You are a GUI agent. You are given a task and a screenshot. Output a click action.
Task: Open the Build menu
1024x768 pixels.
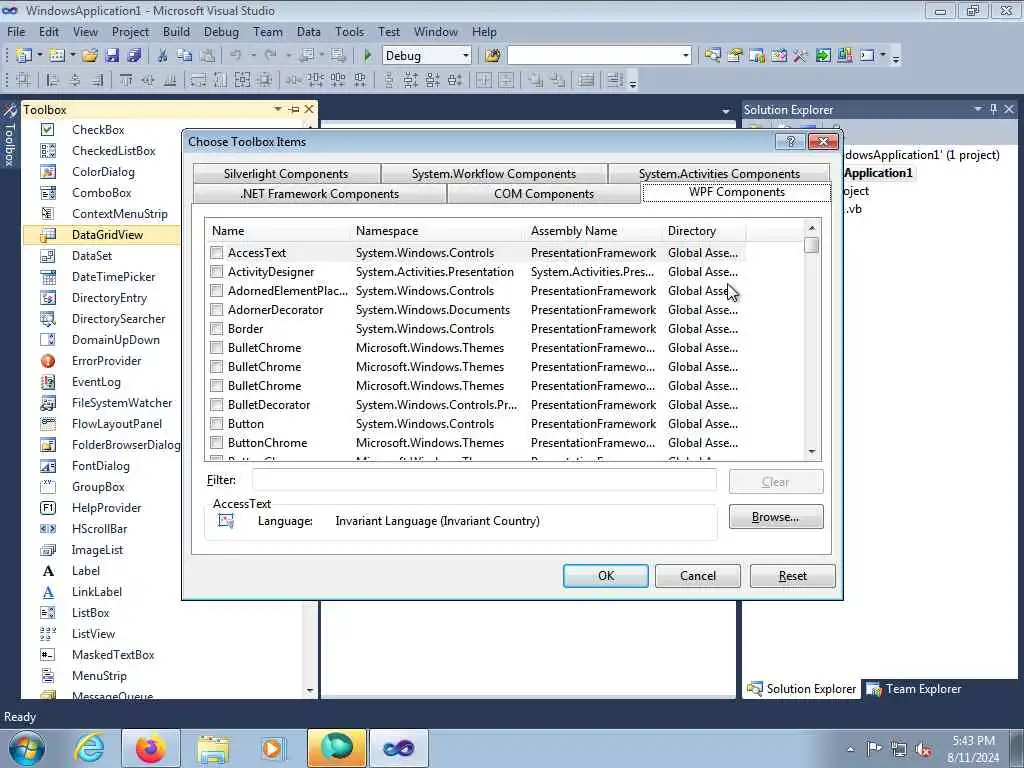pos(176,31)
